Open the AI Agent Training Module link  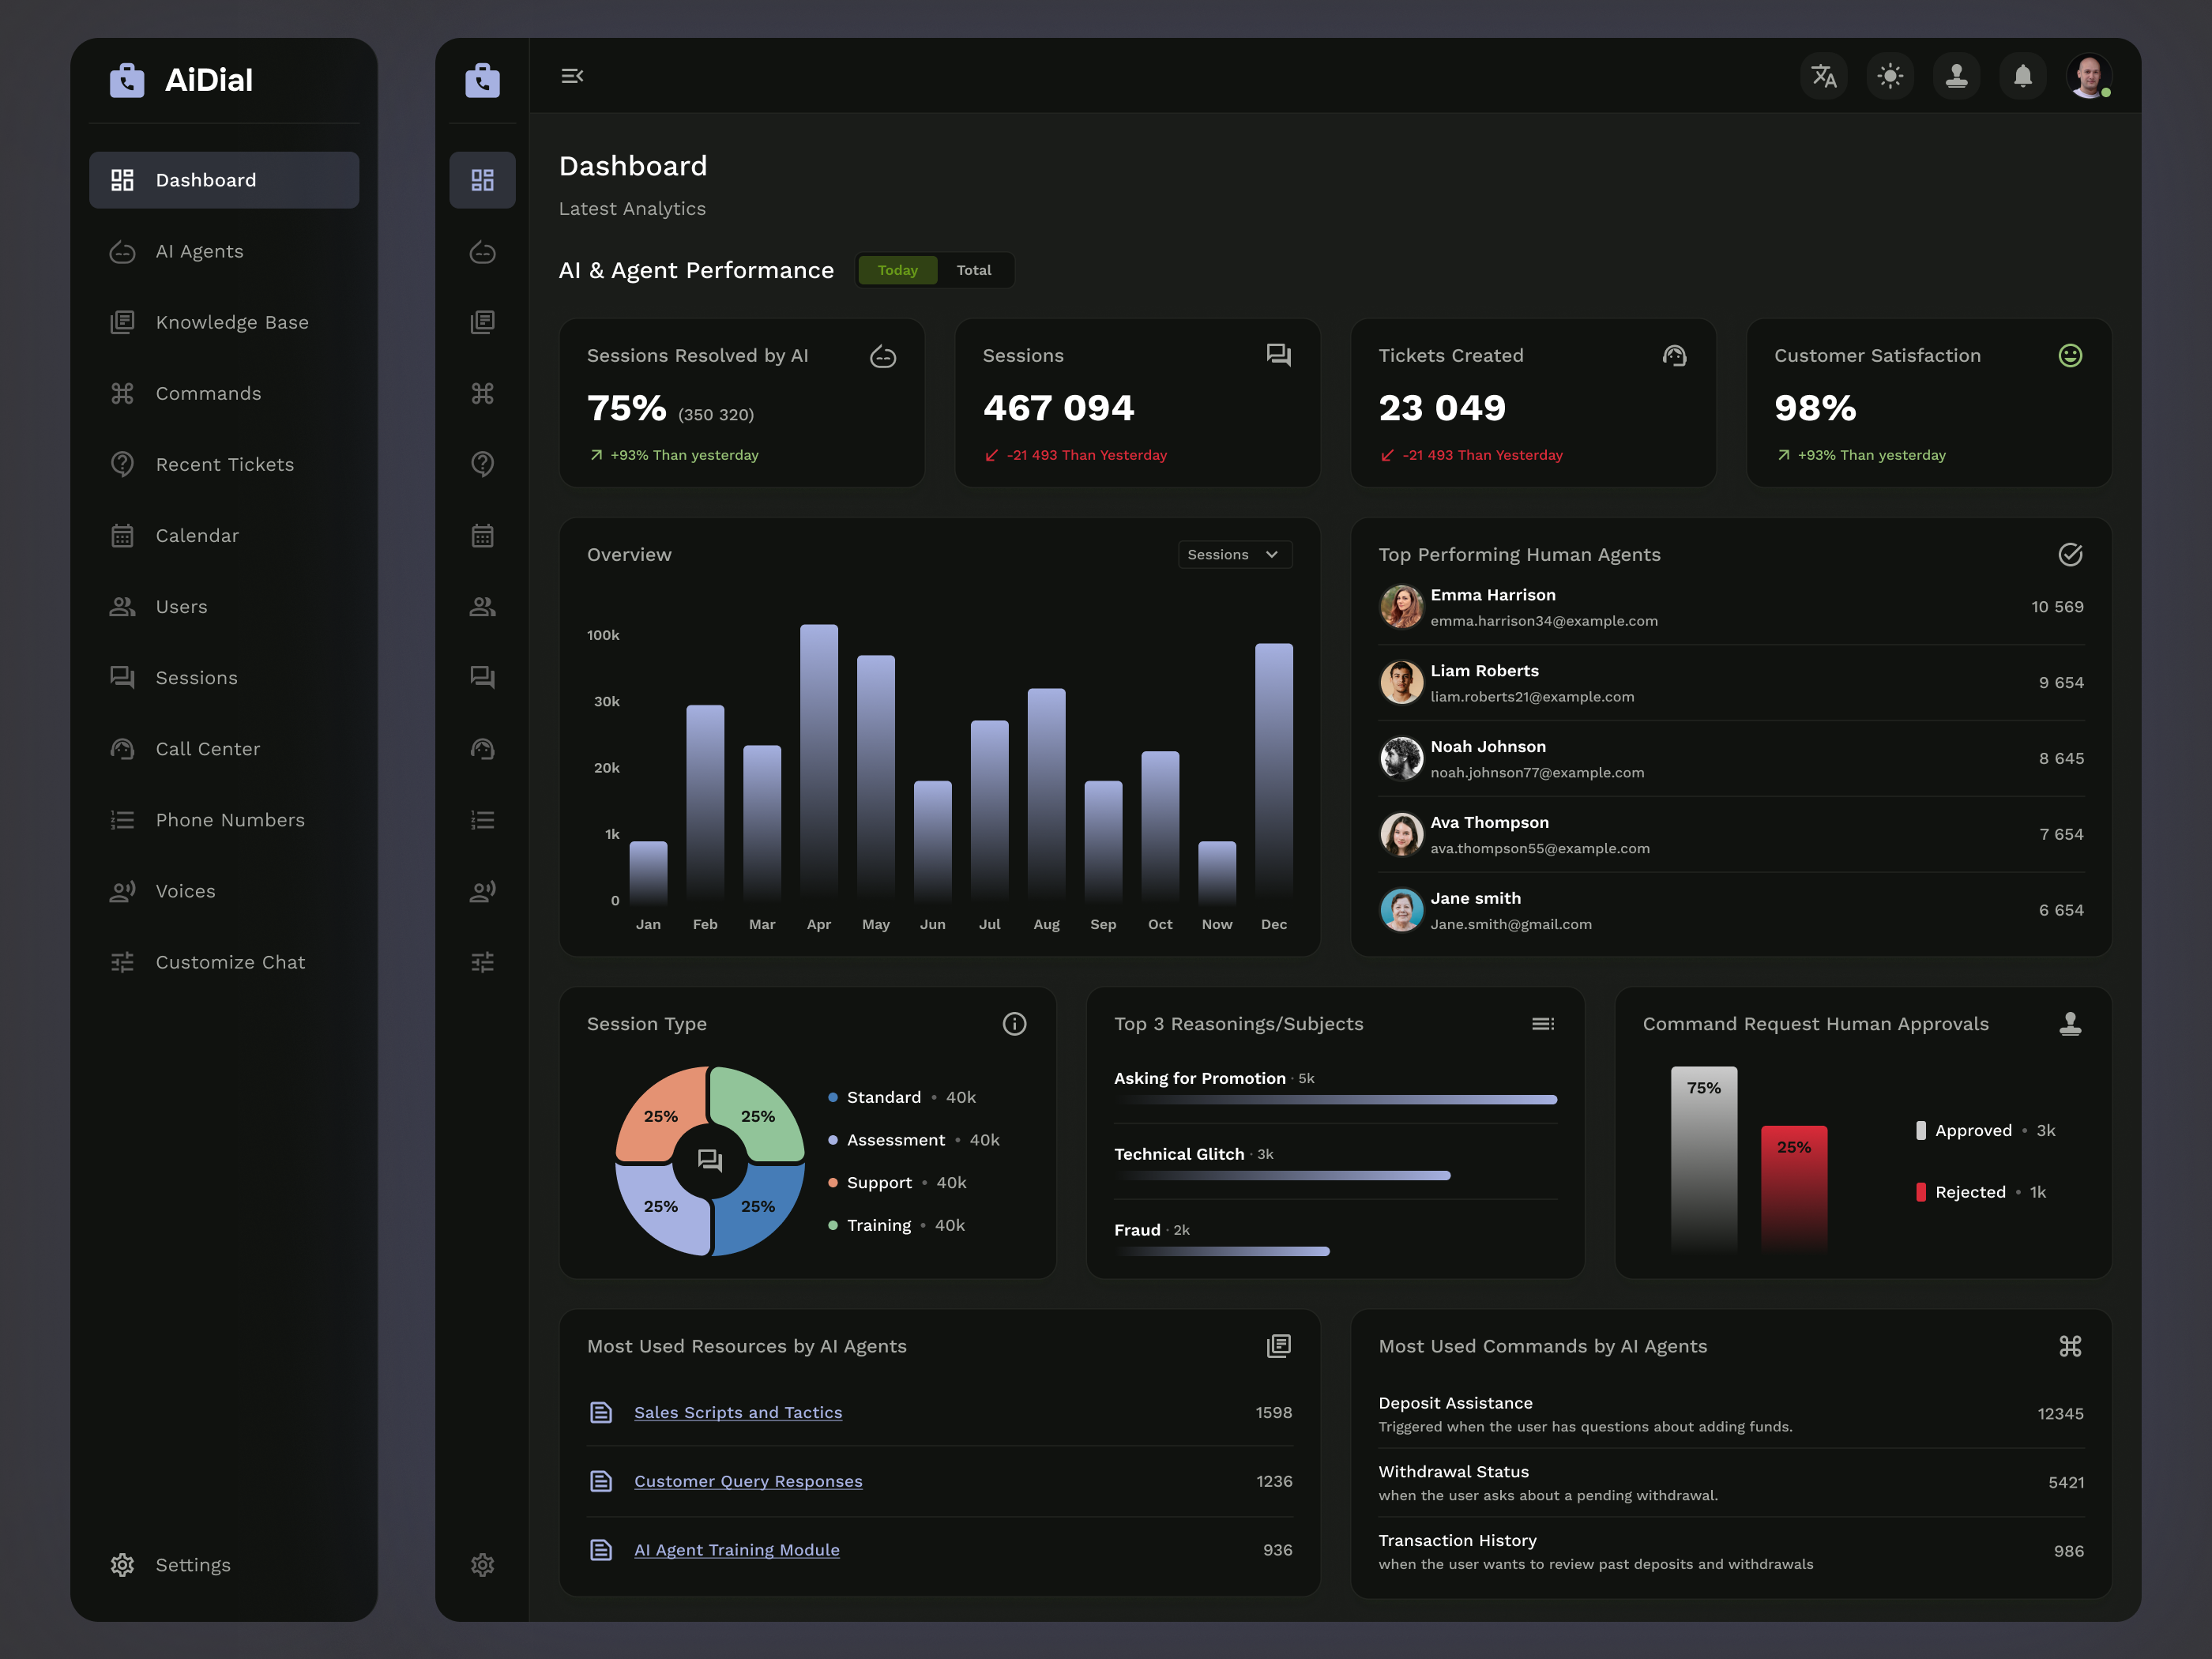737,1549
